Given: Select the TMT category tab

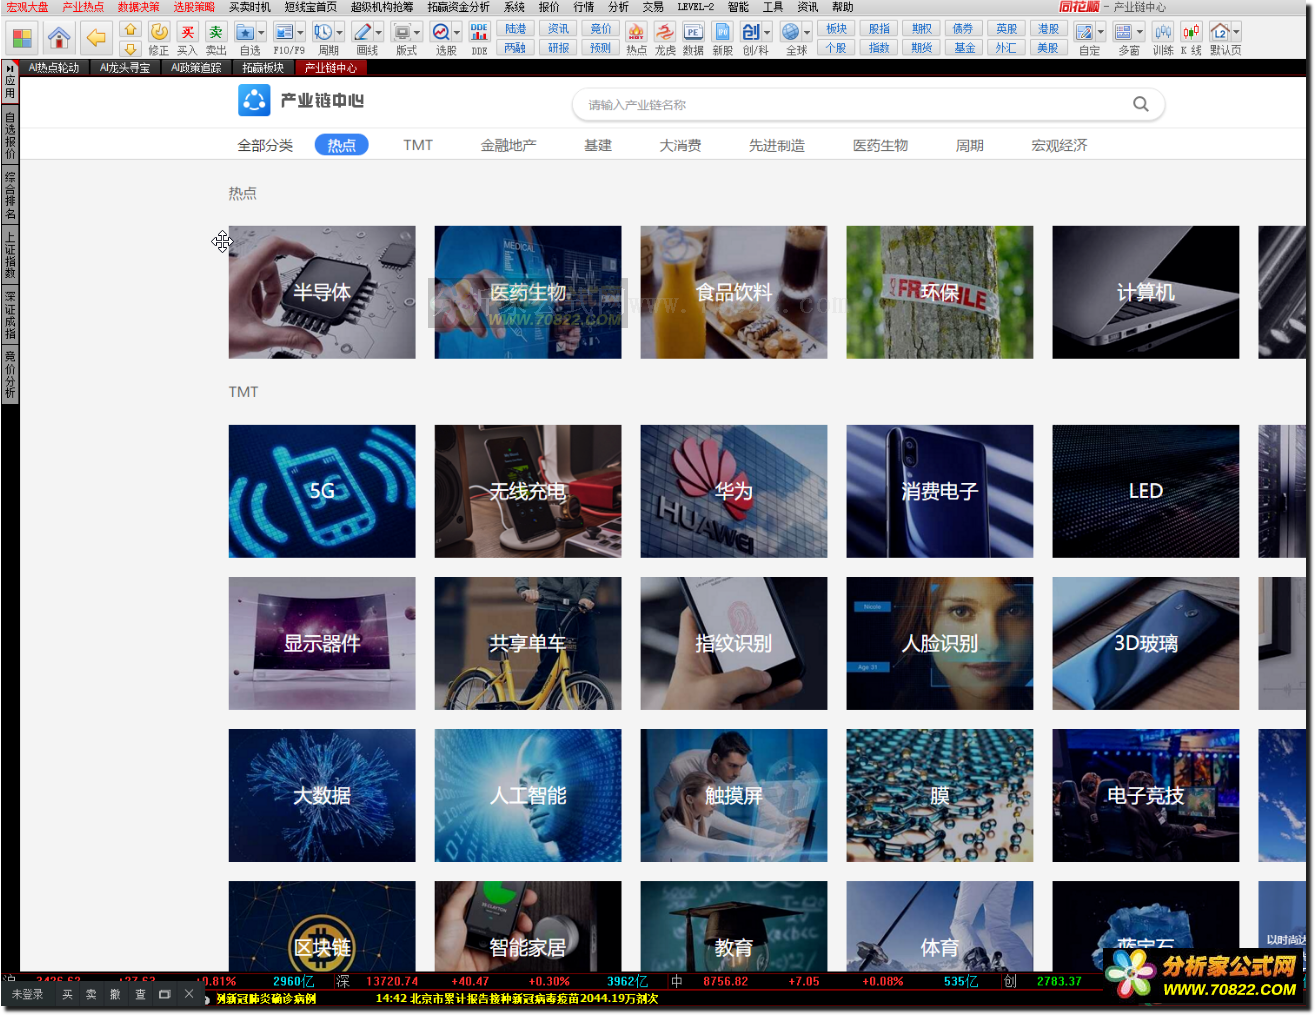Looking at the screenshot, I should 418,145.
